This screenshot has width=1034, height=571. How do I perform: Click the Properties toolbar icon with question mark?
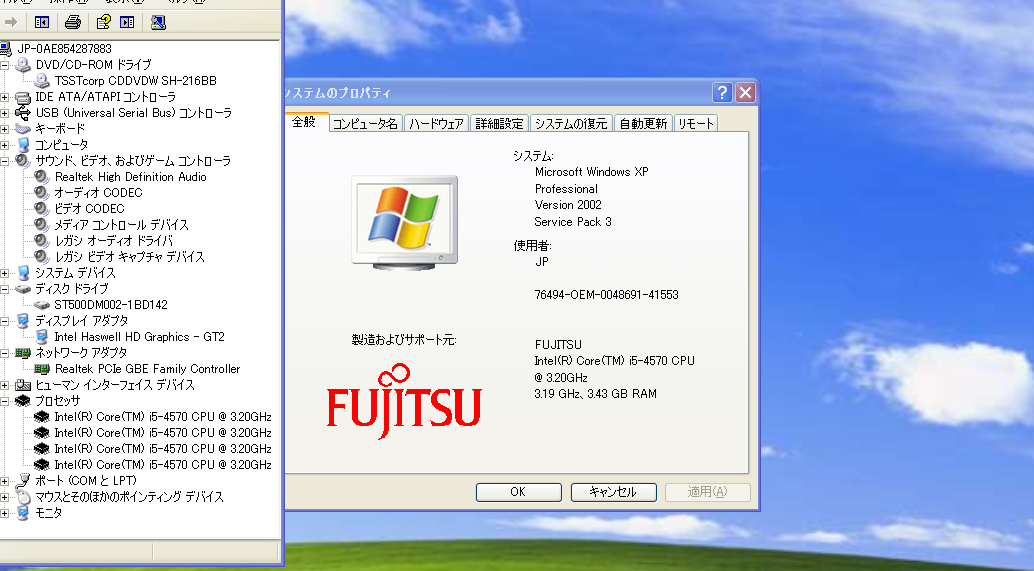pos(104,22)
